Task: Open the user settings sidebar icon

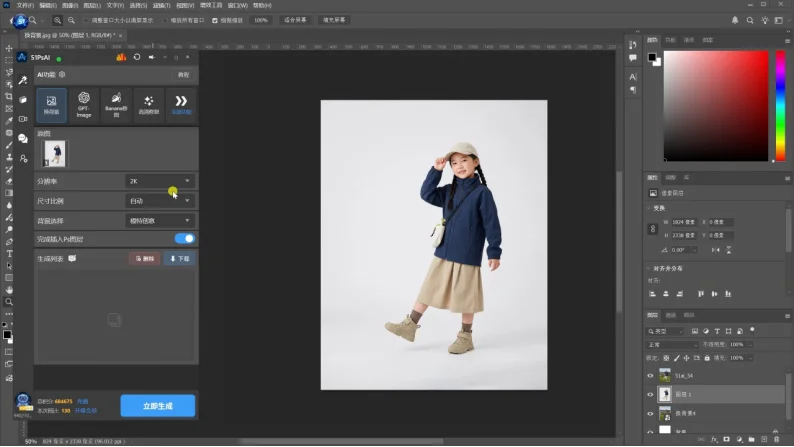Action: (23, 158)
